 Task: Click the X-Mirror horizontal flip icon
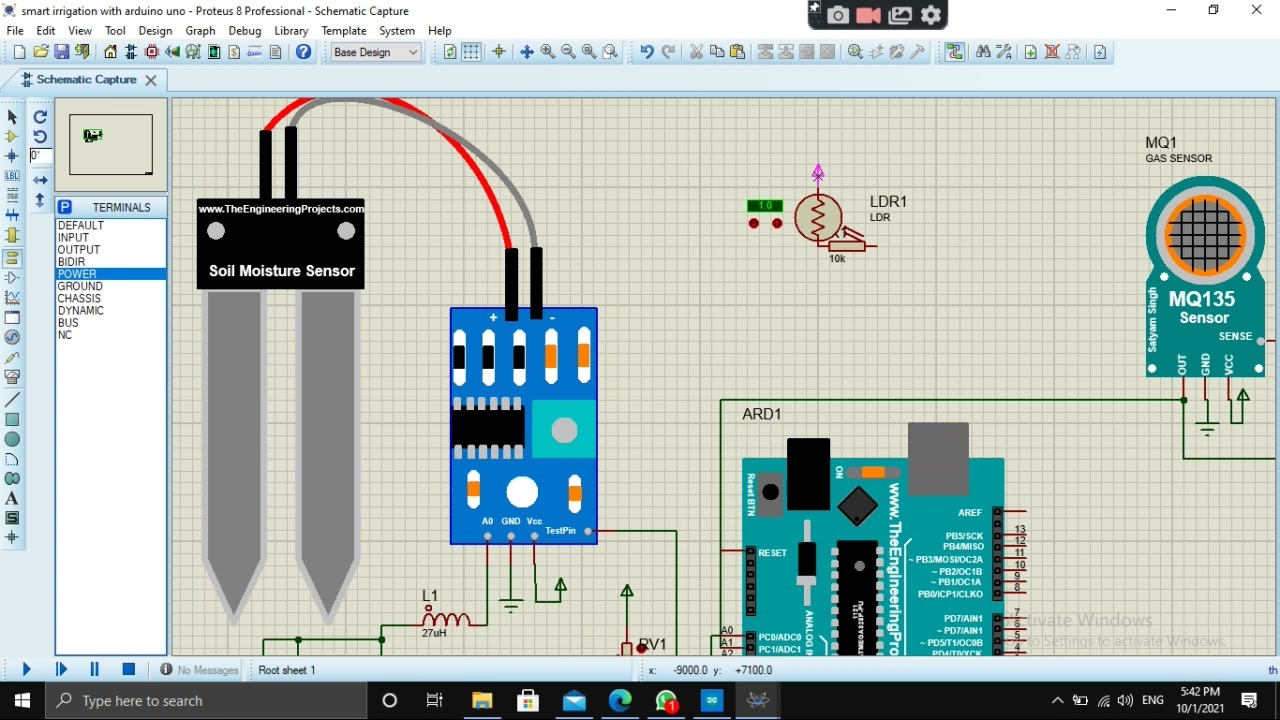pyautogui.click(x=40, y=180)
